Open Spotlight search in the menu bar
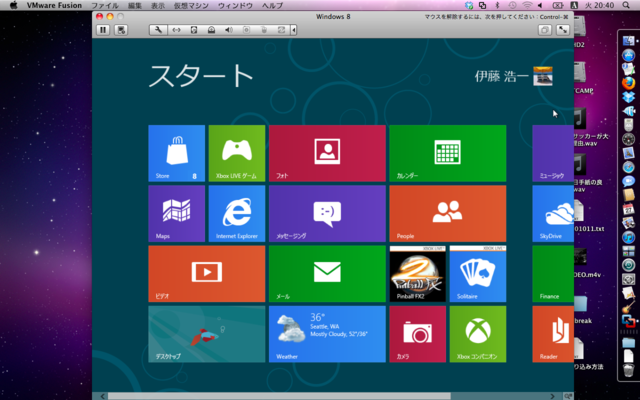The image size is (640, 400). point(626,5)
